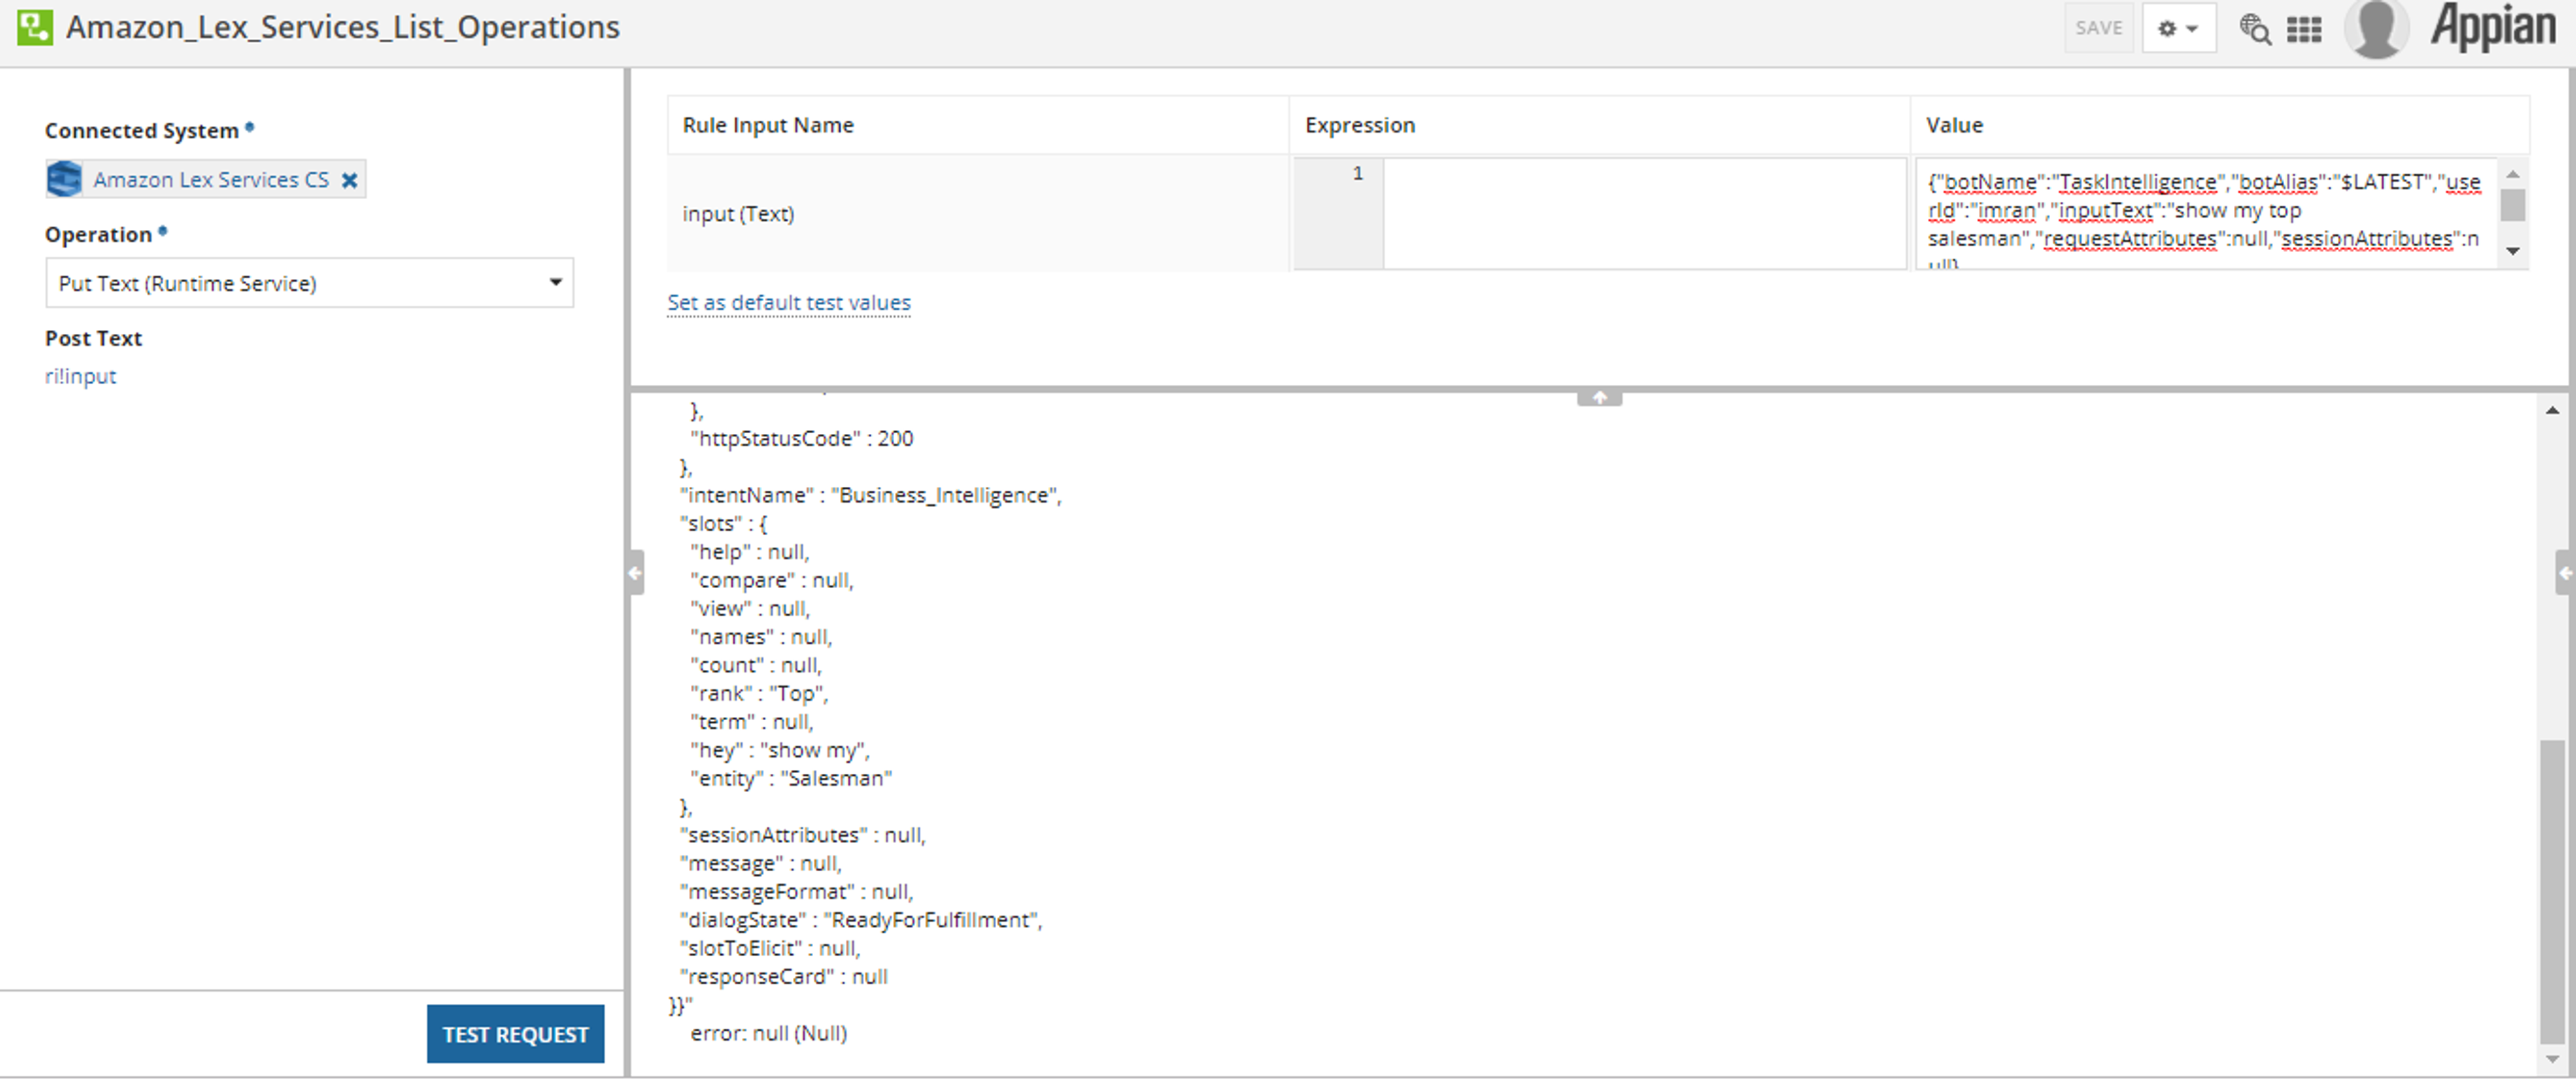Click the Value column header
The height and width of the screenshot is (1089, 2576).
point(1954,125)
